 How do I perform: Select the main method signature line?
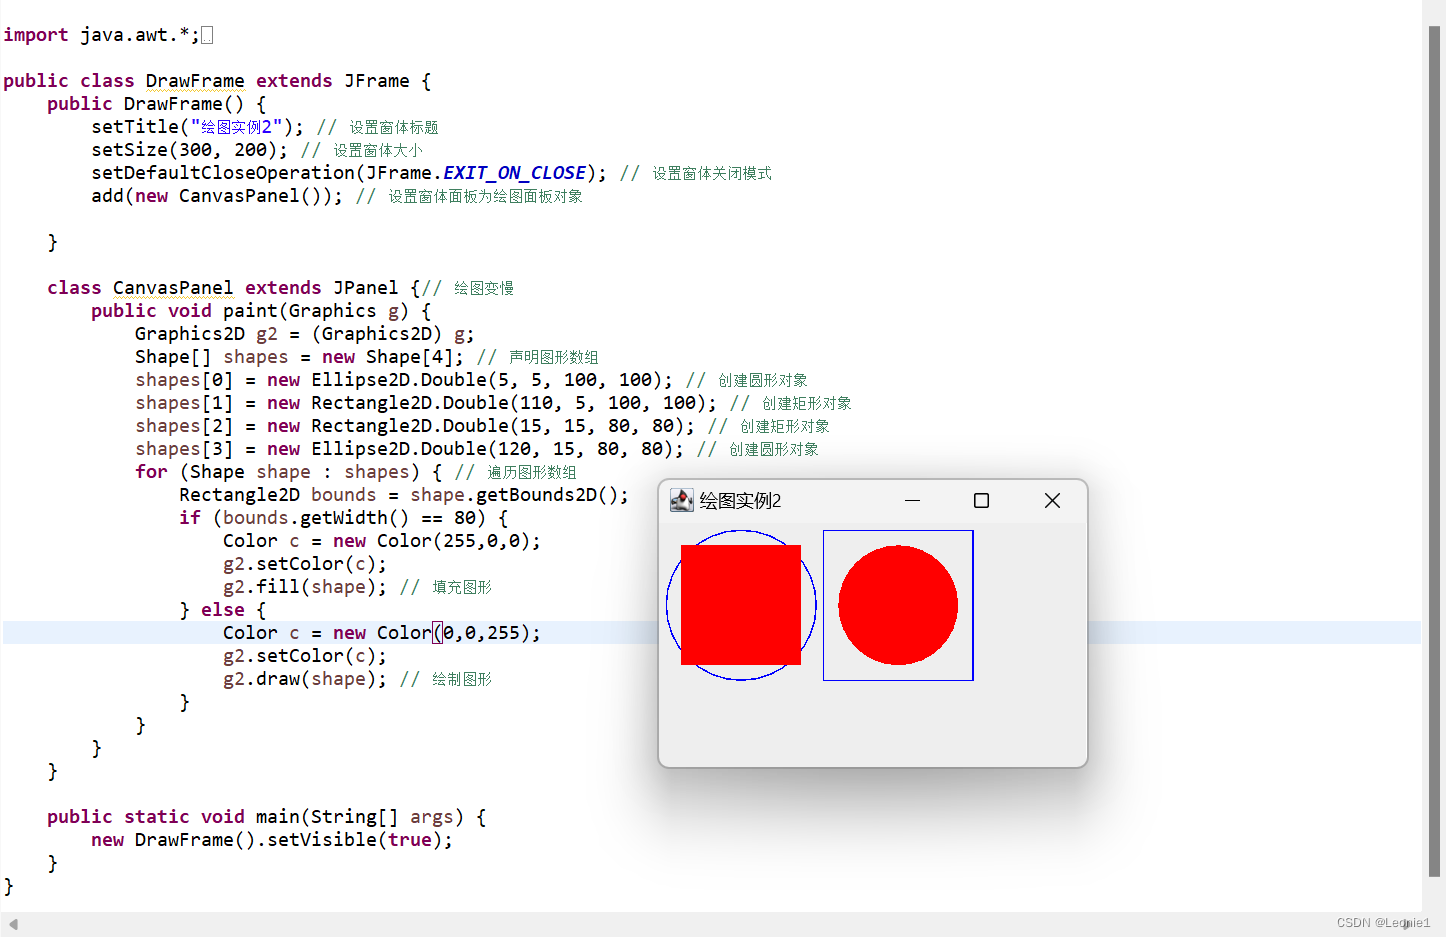point(265,816)
